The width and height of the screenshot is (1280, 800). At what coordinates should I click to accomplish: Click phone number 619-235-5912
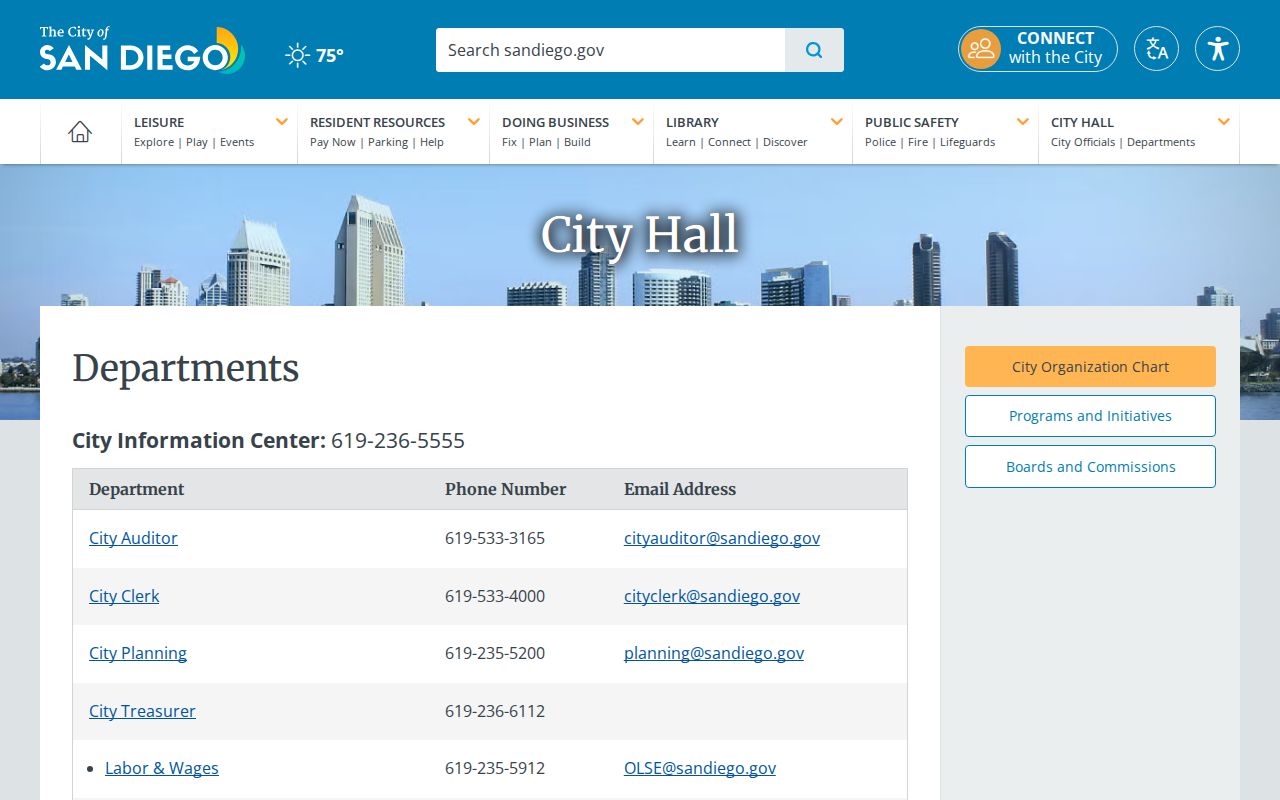pyautogui.click(x=495, y=768)
